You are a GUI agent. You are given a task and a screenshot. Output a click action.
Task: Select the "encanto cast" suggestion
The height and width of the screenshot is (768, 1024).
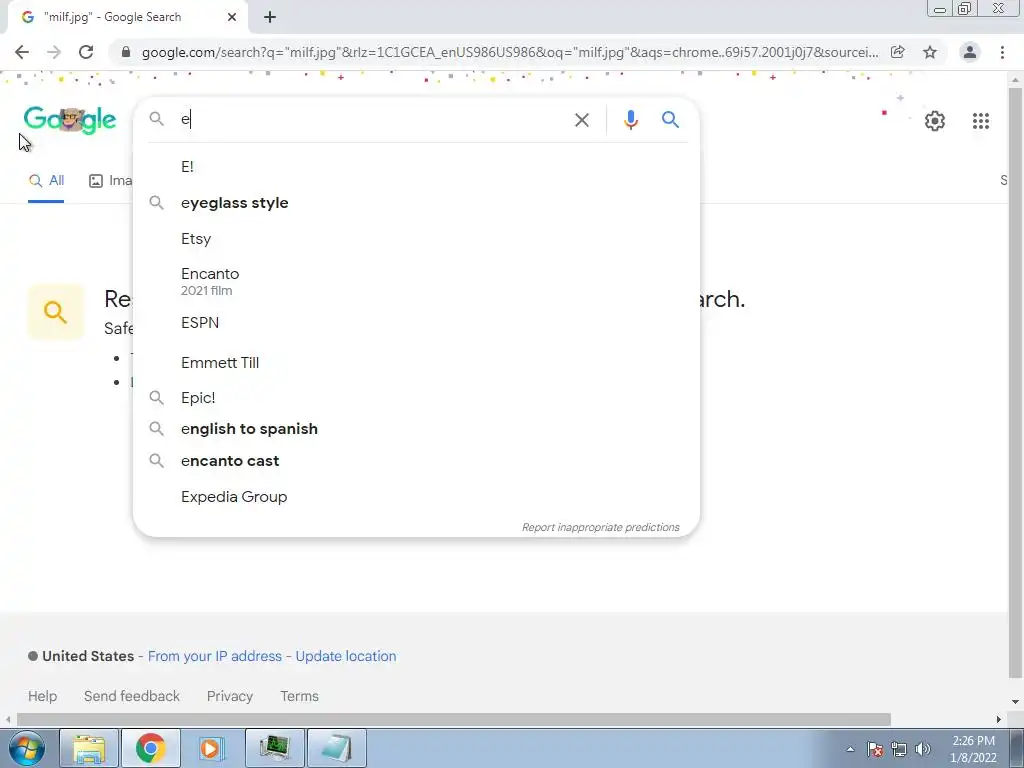[x=416, y=460]
